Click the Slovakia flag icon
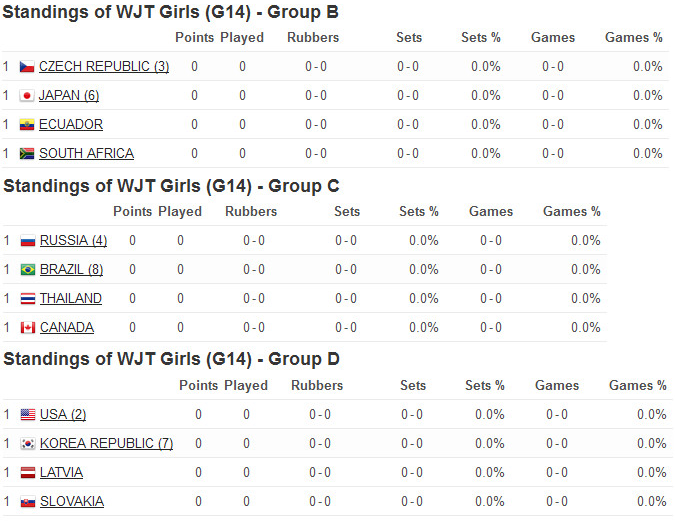This screenshot has width=675, height=521. click(x=28, y=502)
